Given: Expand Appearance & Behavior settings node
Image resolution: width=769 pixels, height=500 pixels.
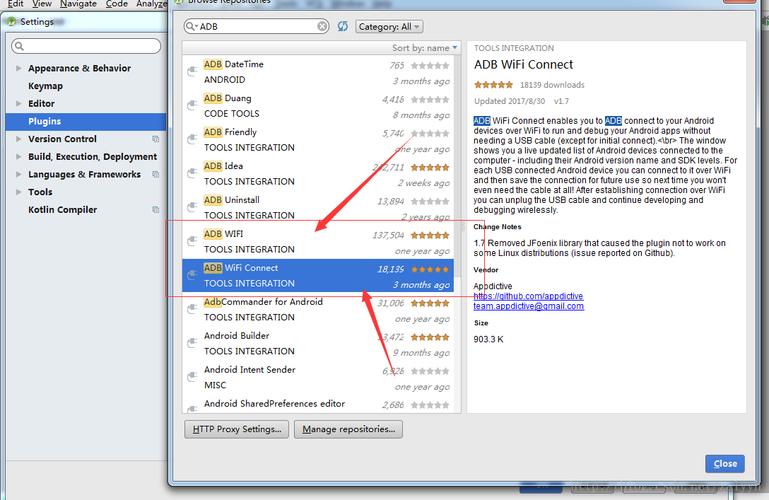Looking at the screenshot, I should click(x=19, y=68).
